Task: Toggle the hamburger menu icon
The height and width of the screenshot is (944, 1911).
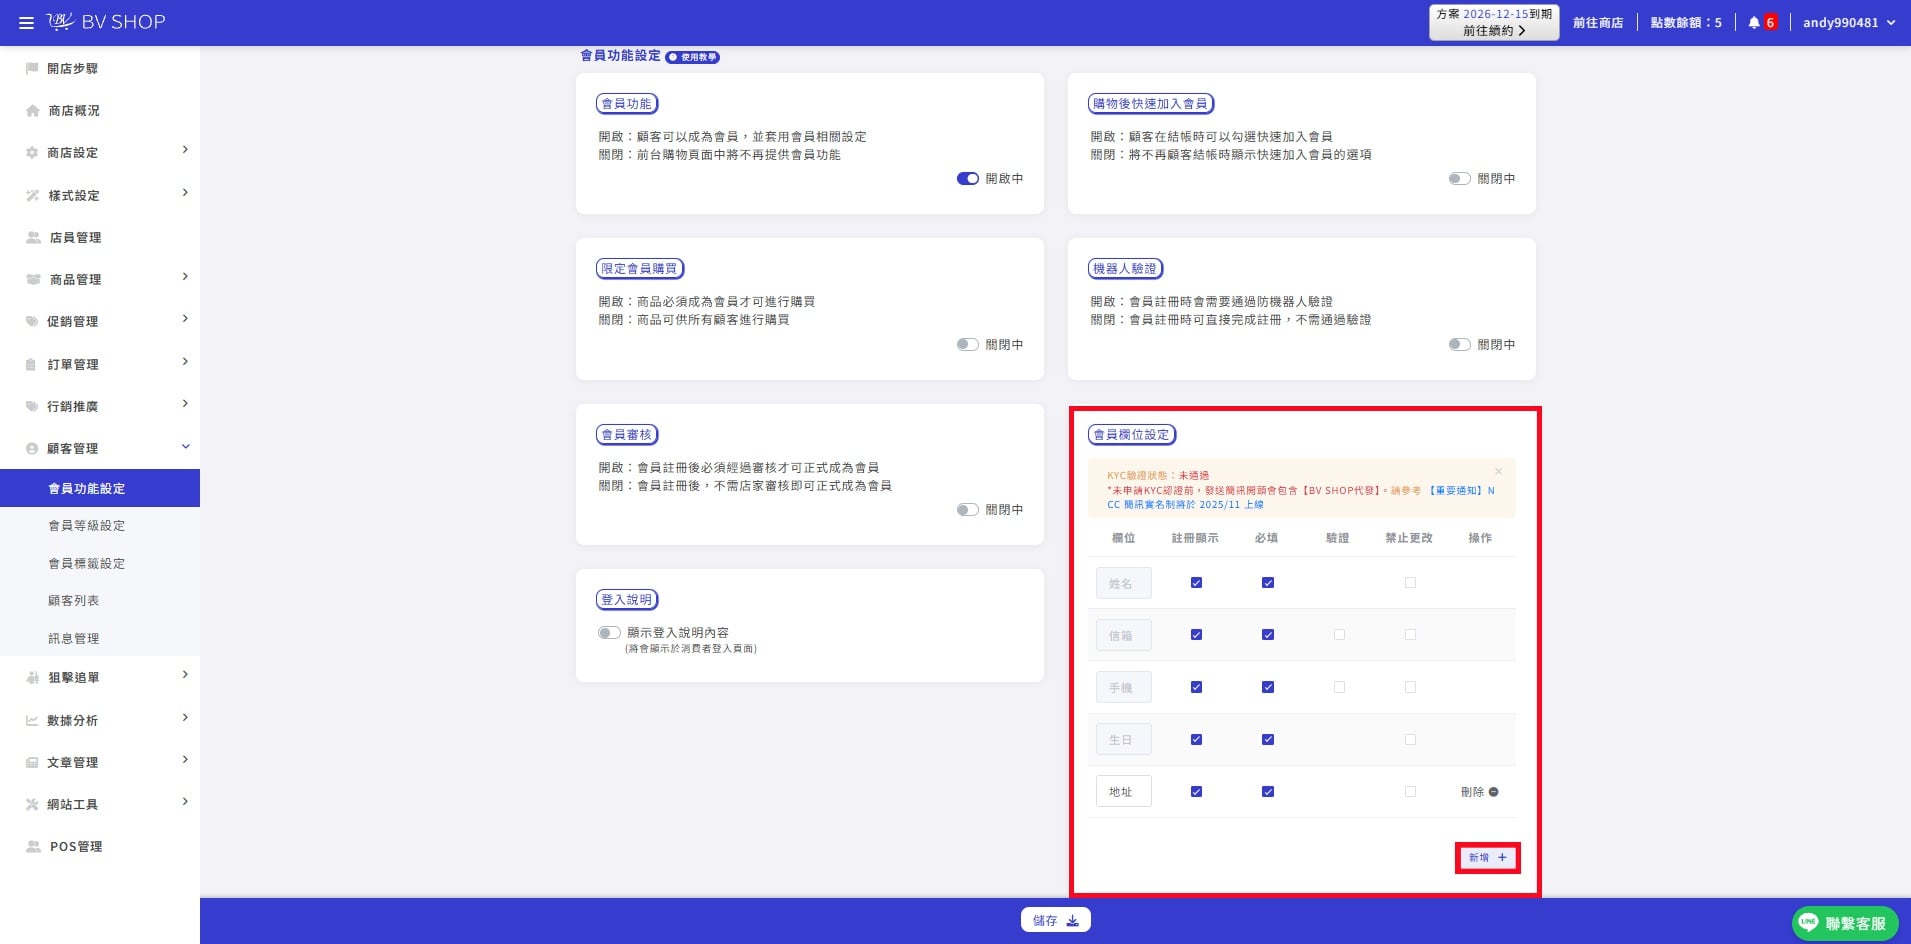Action: click(x=26, y=22)
